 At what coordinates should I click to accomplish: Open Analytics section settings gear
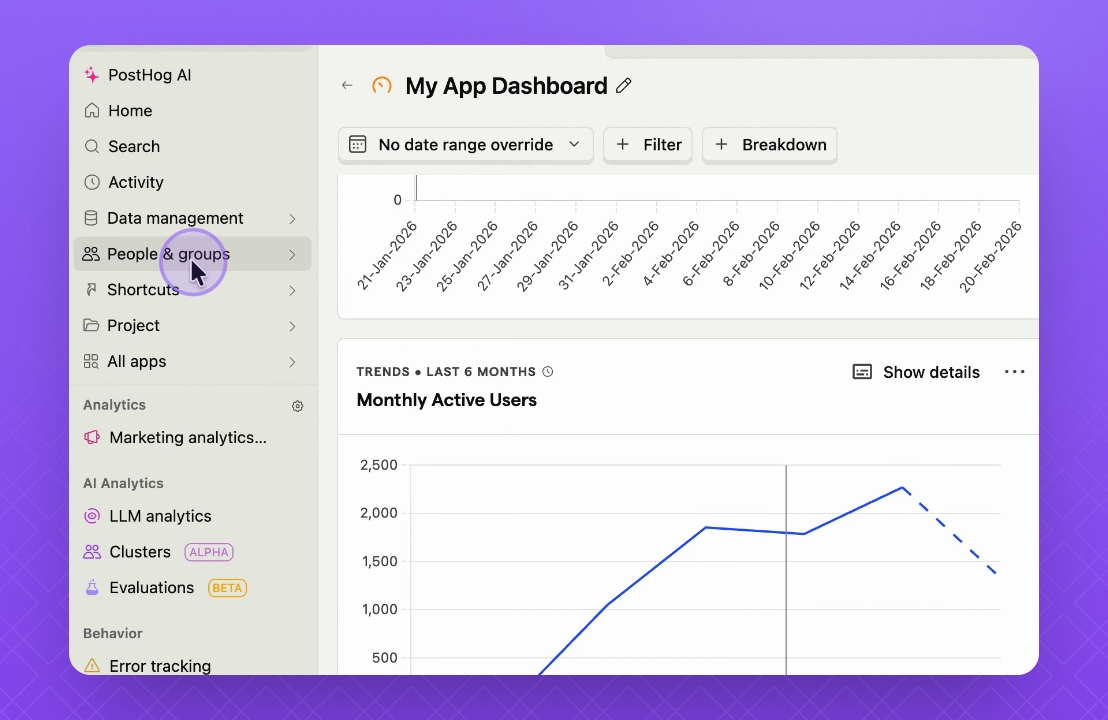[x=297, y=406]
